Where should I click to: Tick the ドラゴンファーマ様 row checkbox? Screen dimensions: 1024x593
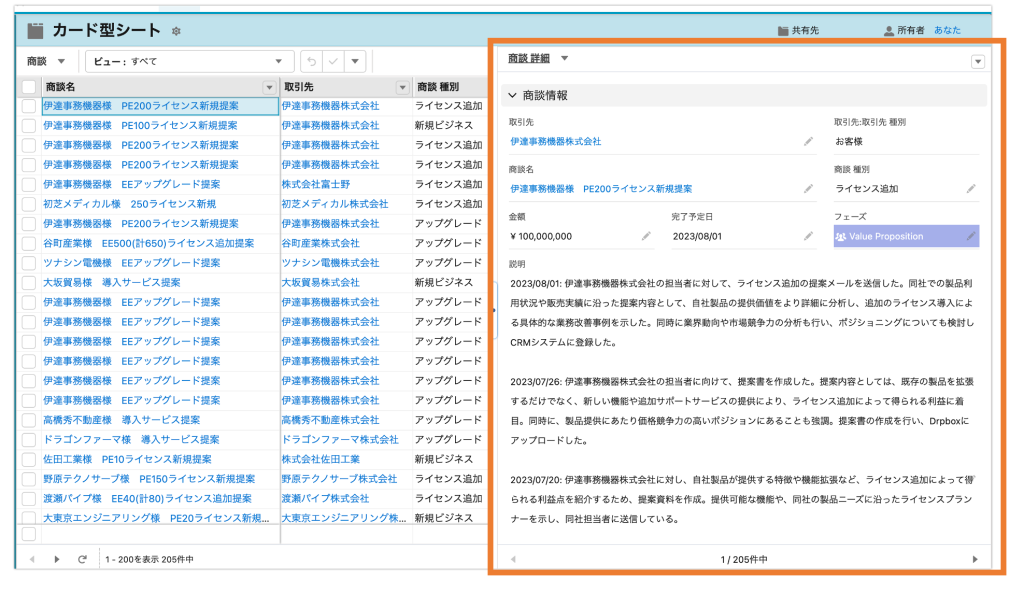coord(29,440)
